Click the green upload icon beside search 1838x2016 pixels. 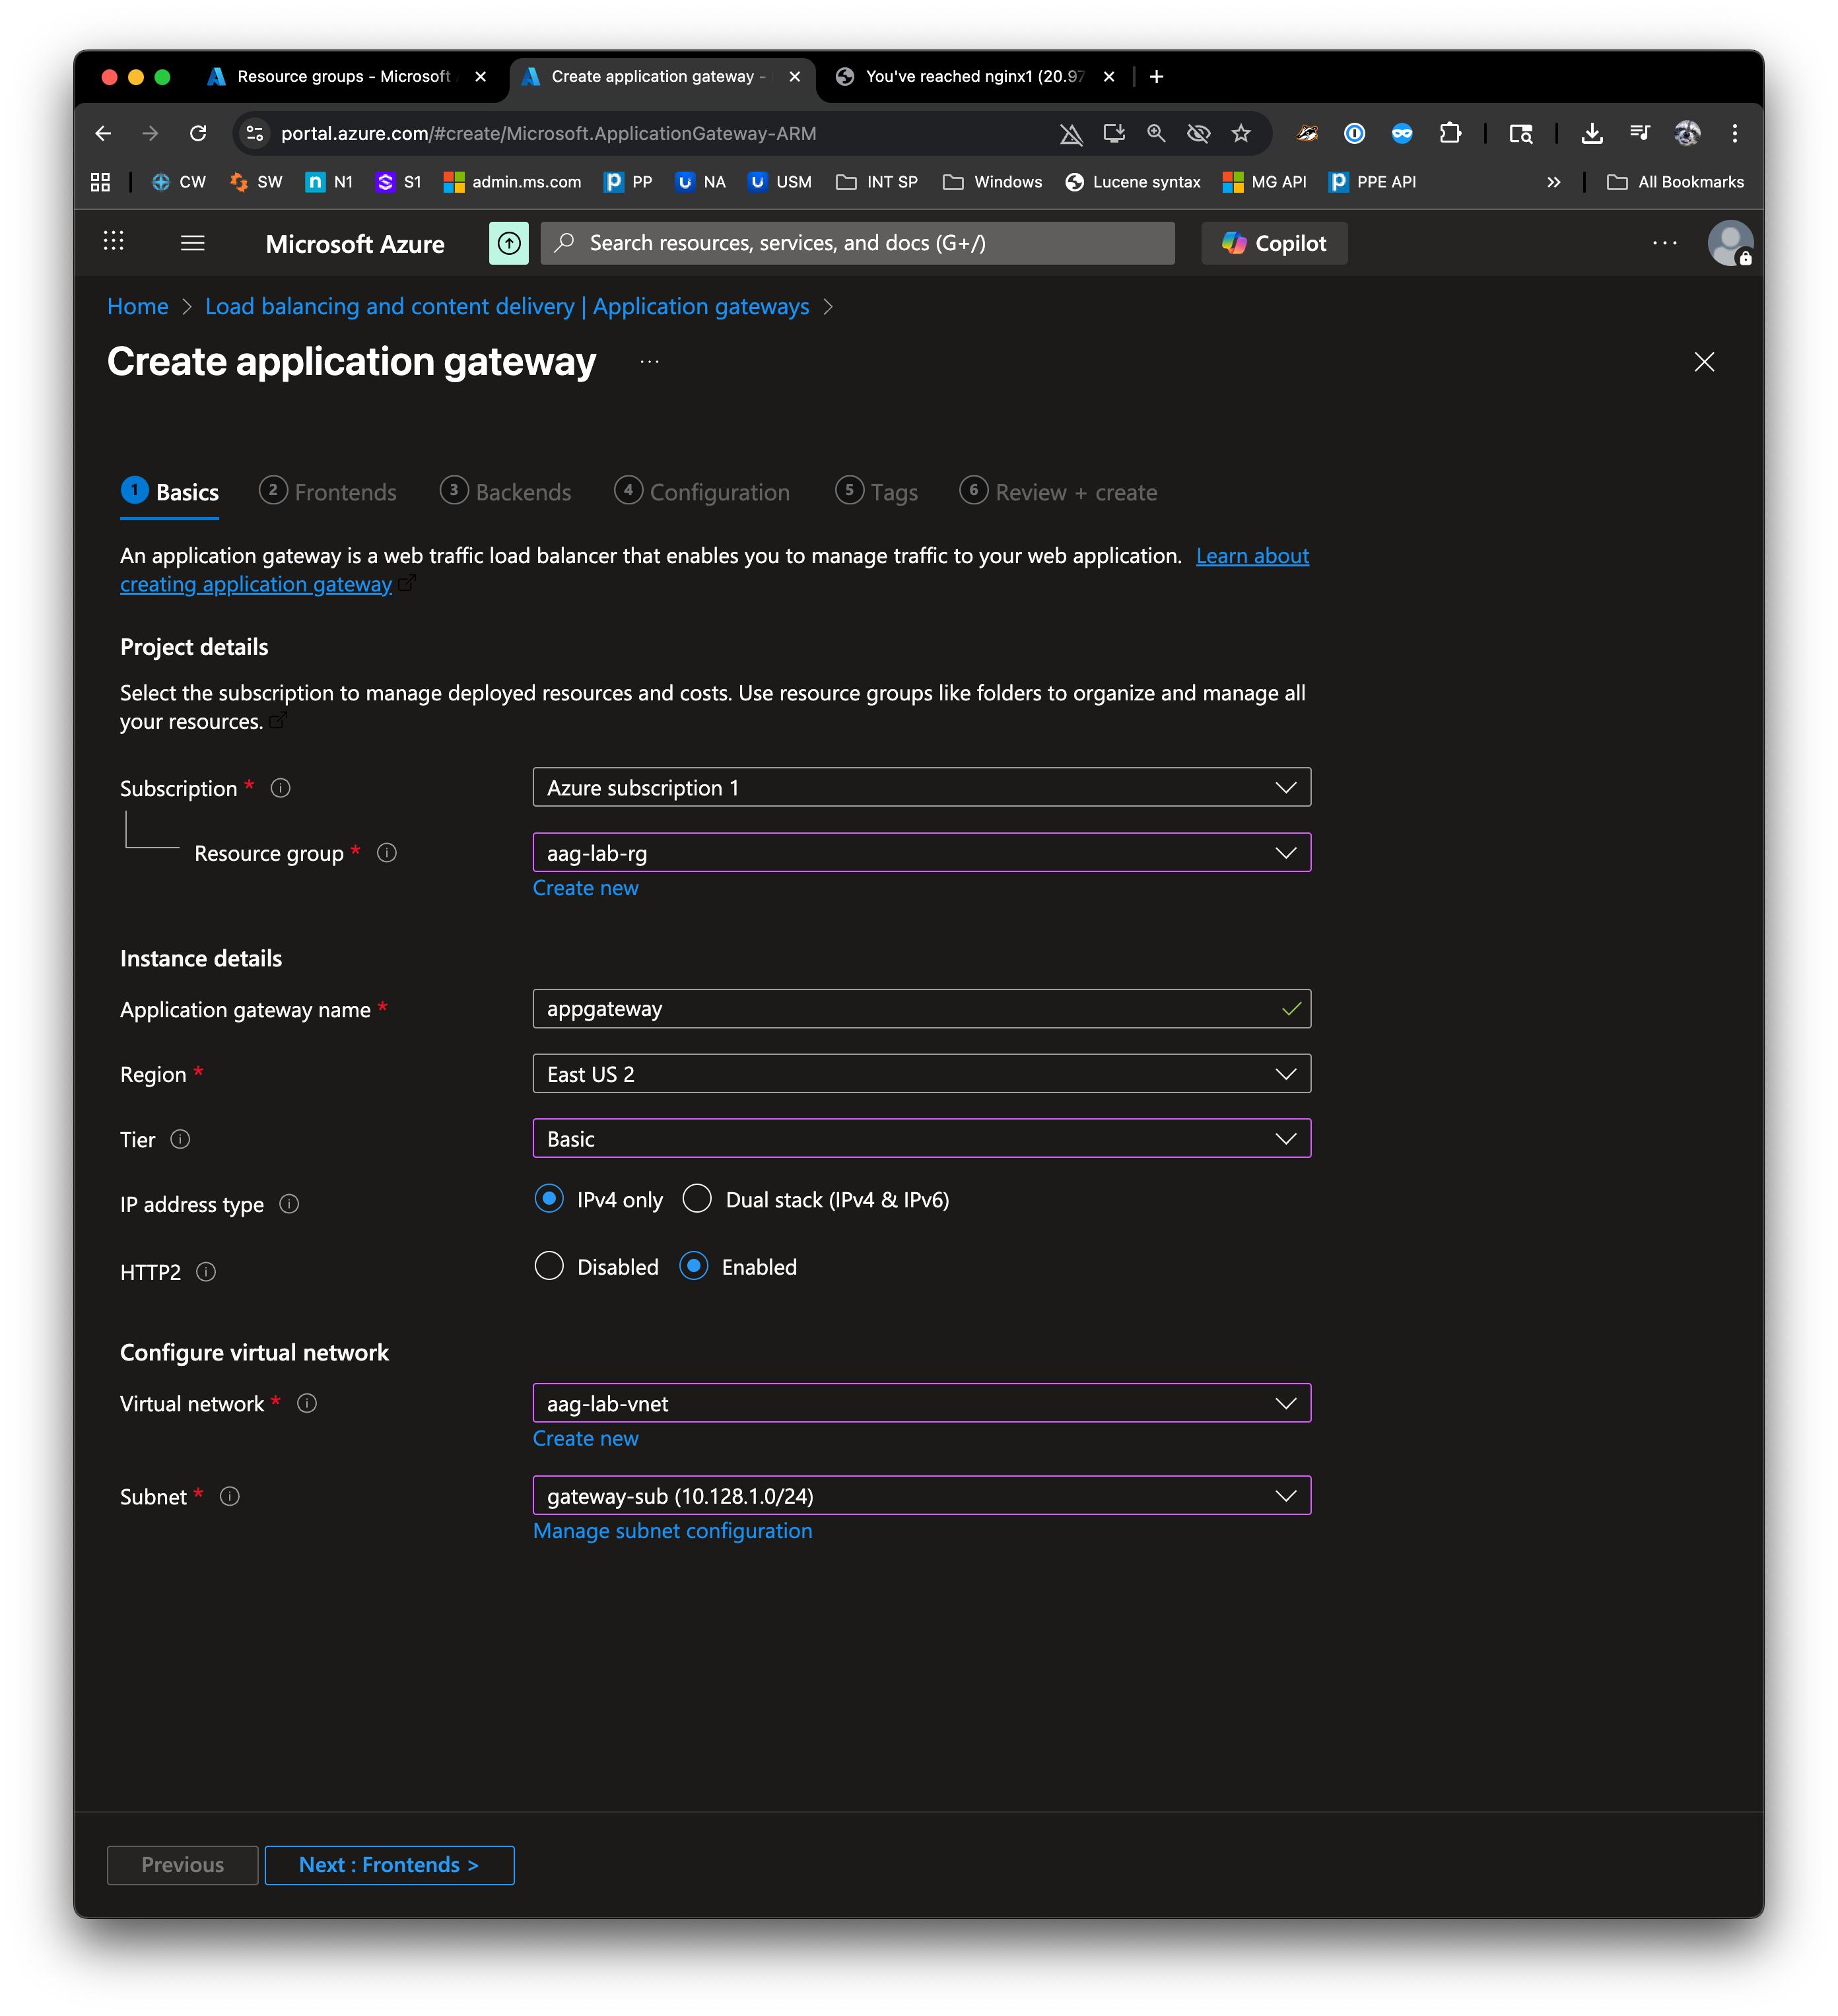[508, 243]
